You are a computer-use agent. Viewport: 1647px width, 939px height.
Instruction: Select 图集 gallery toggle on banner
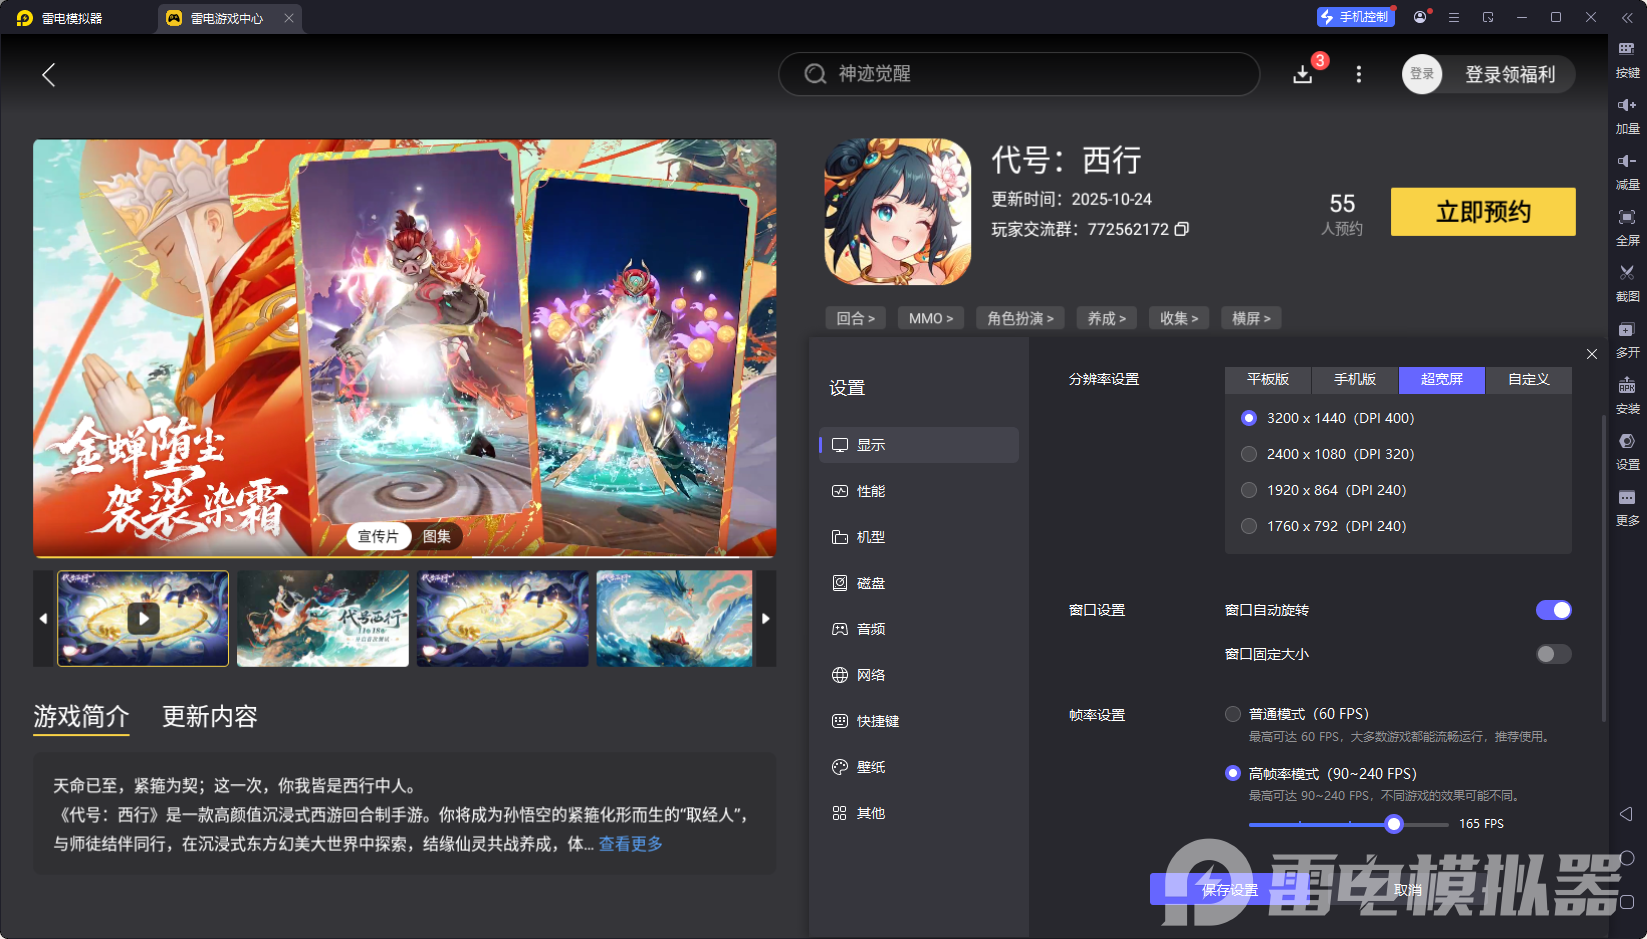coord(437,537)
